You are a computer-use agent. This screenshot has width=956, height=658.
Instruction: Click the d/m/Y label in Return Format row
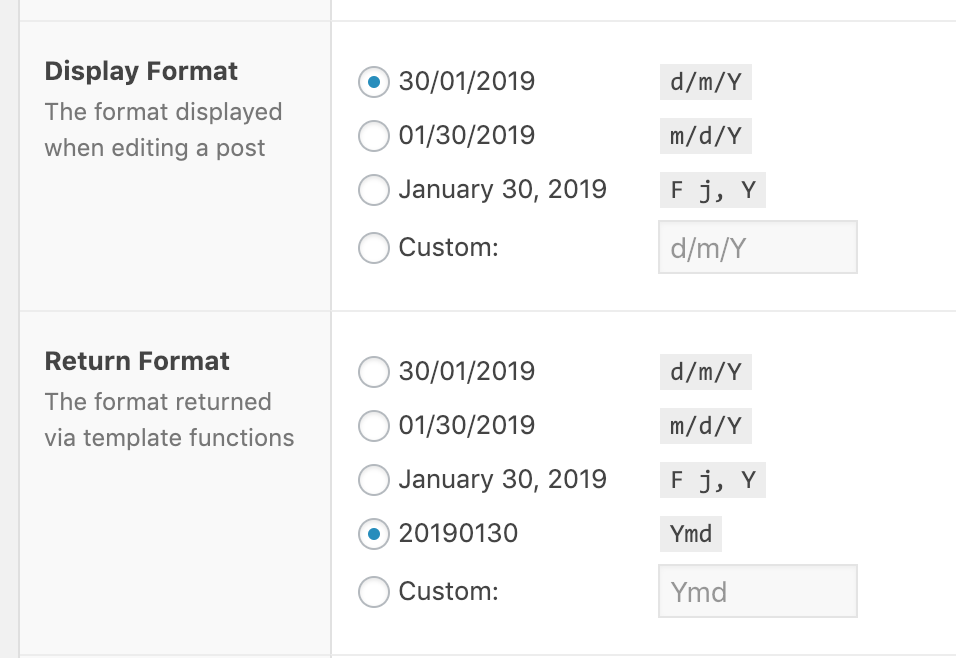click(x=705, y=372)
